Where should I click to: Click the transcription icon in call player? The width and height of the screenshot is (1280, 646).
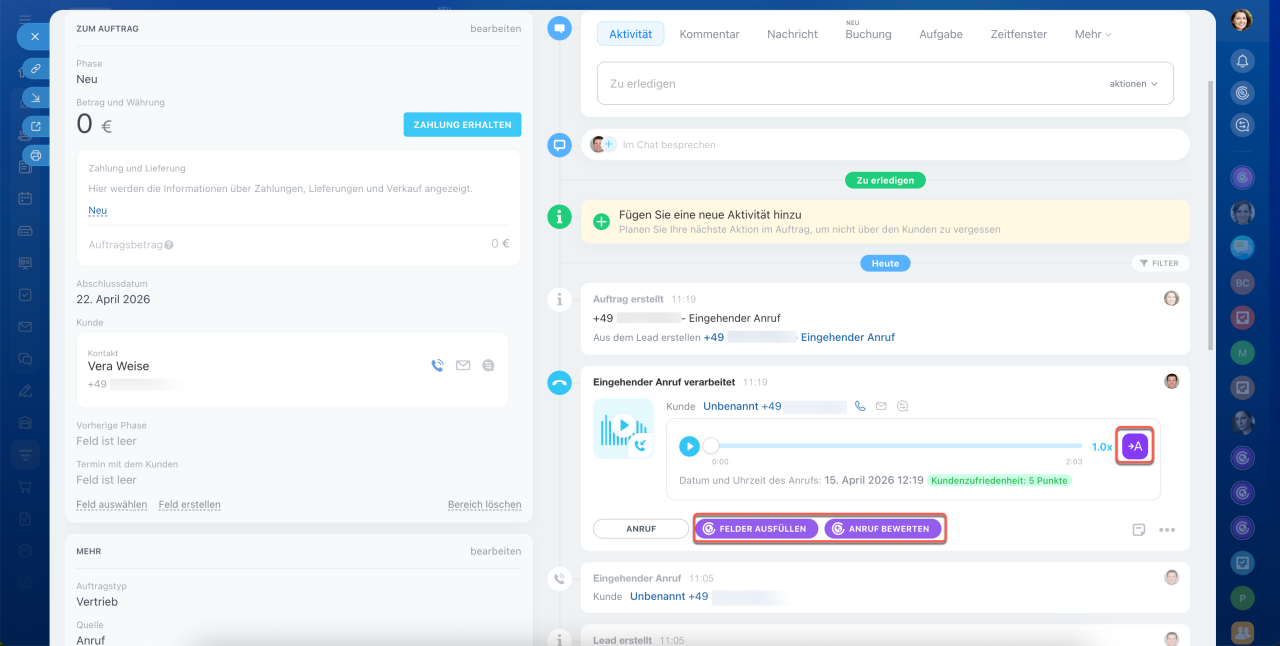pyautogui.click(x=1135, y=446)
